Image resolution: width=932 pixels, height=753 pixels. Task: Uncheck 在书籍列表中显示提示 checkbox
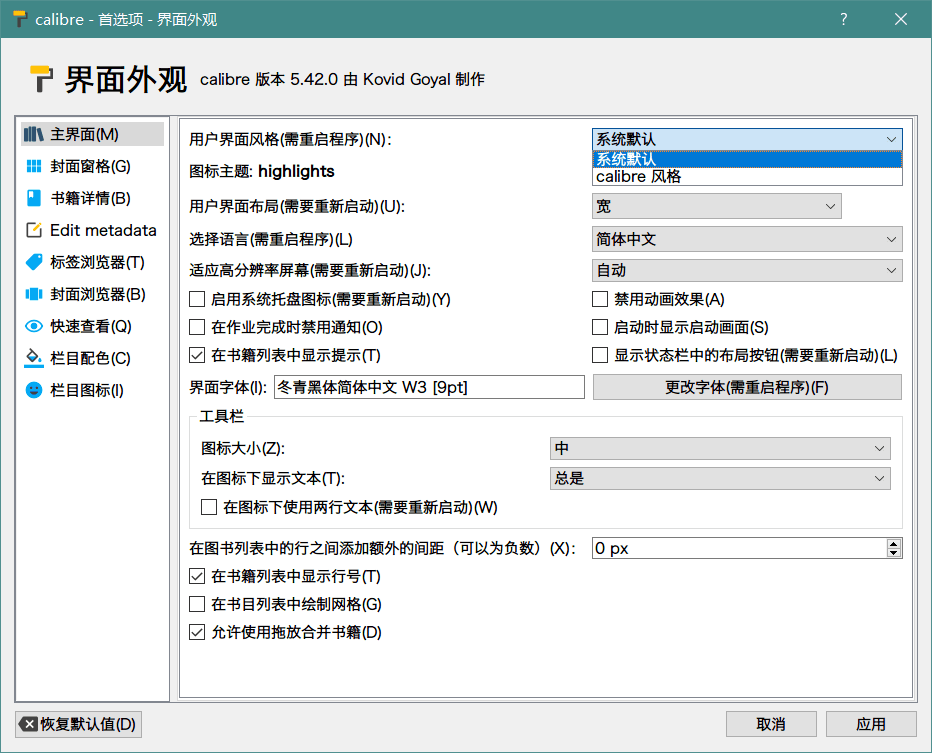tap(197, 355)
